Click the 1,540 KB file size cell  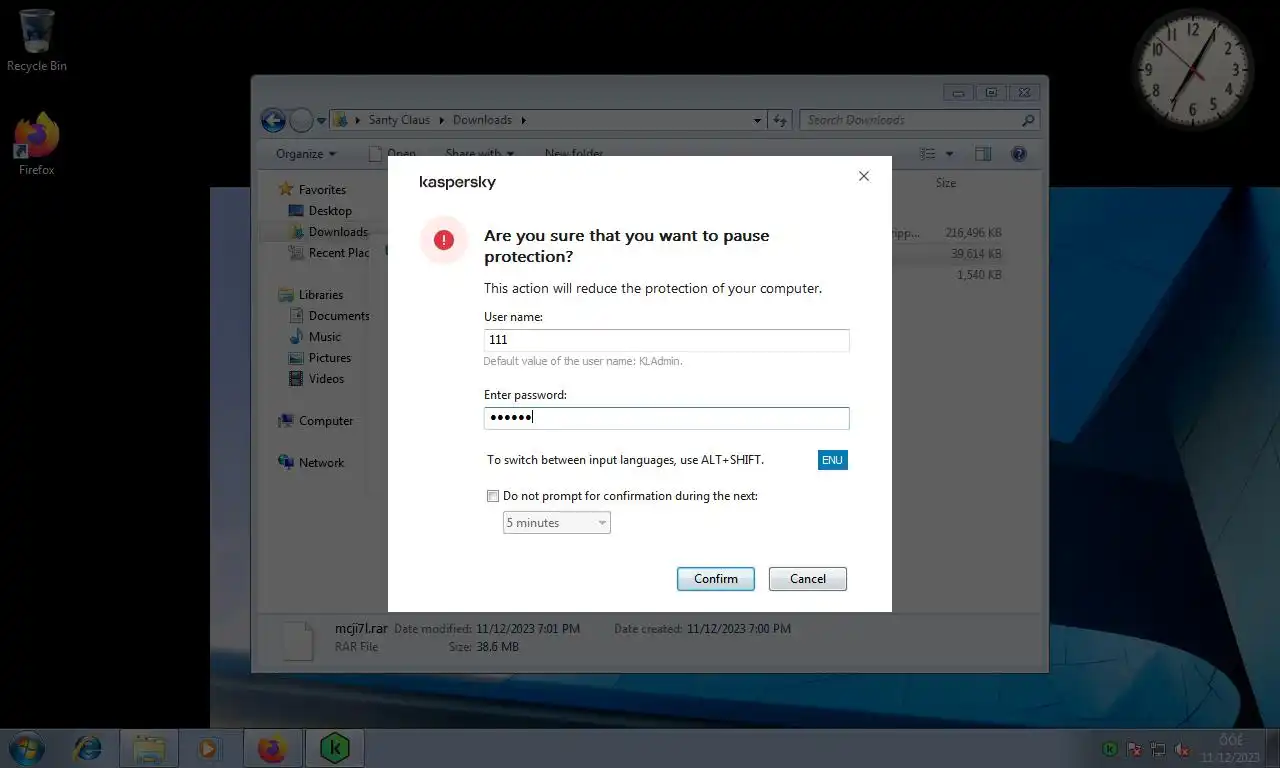pos(979,275)
